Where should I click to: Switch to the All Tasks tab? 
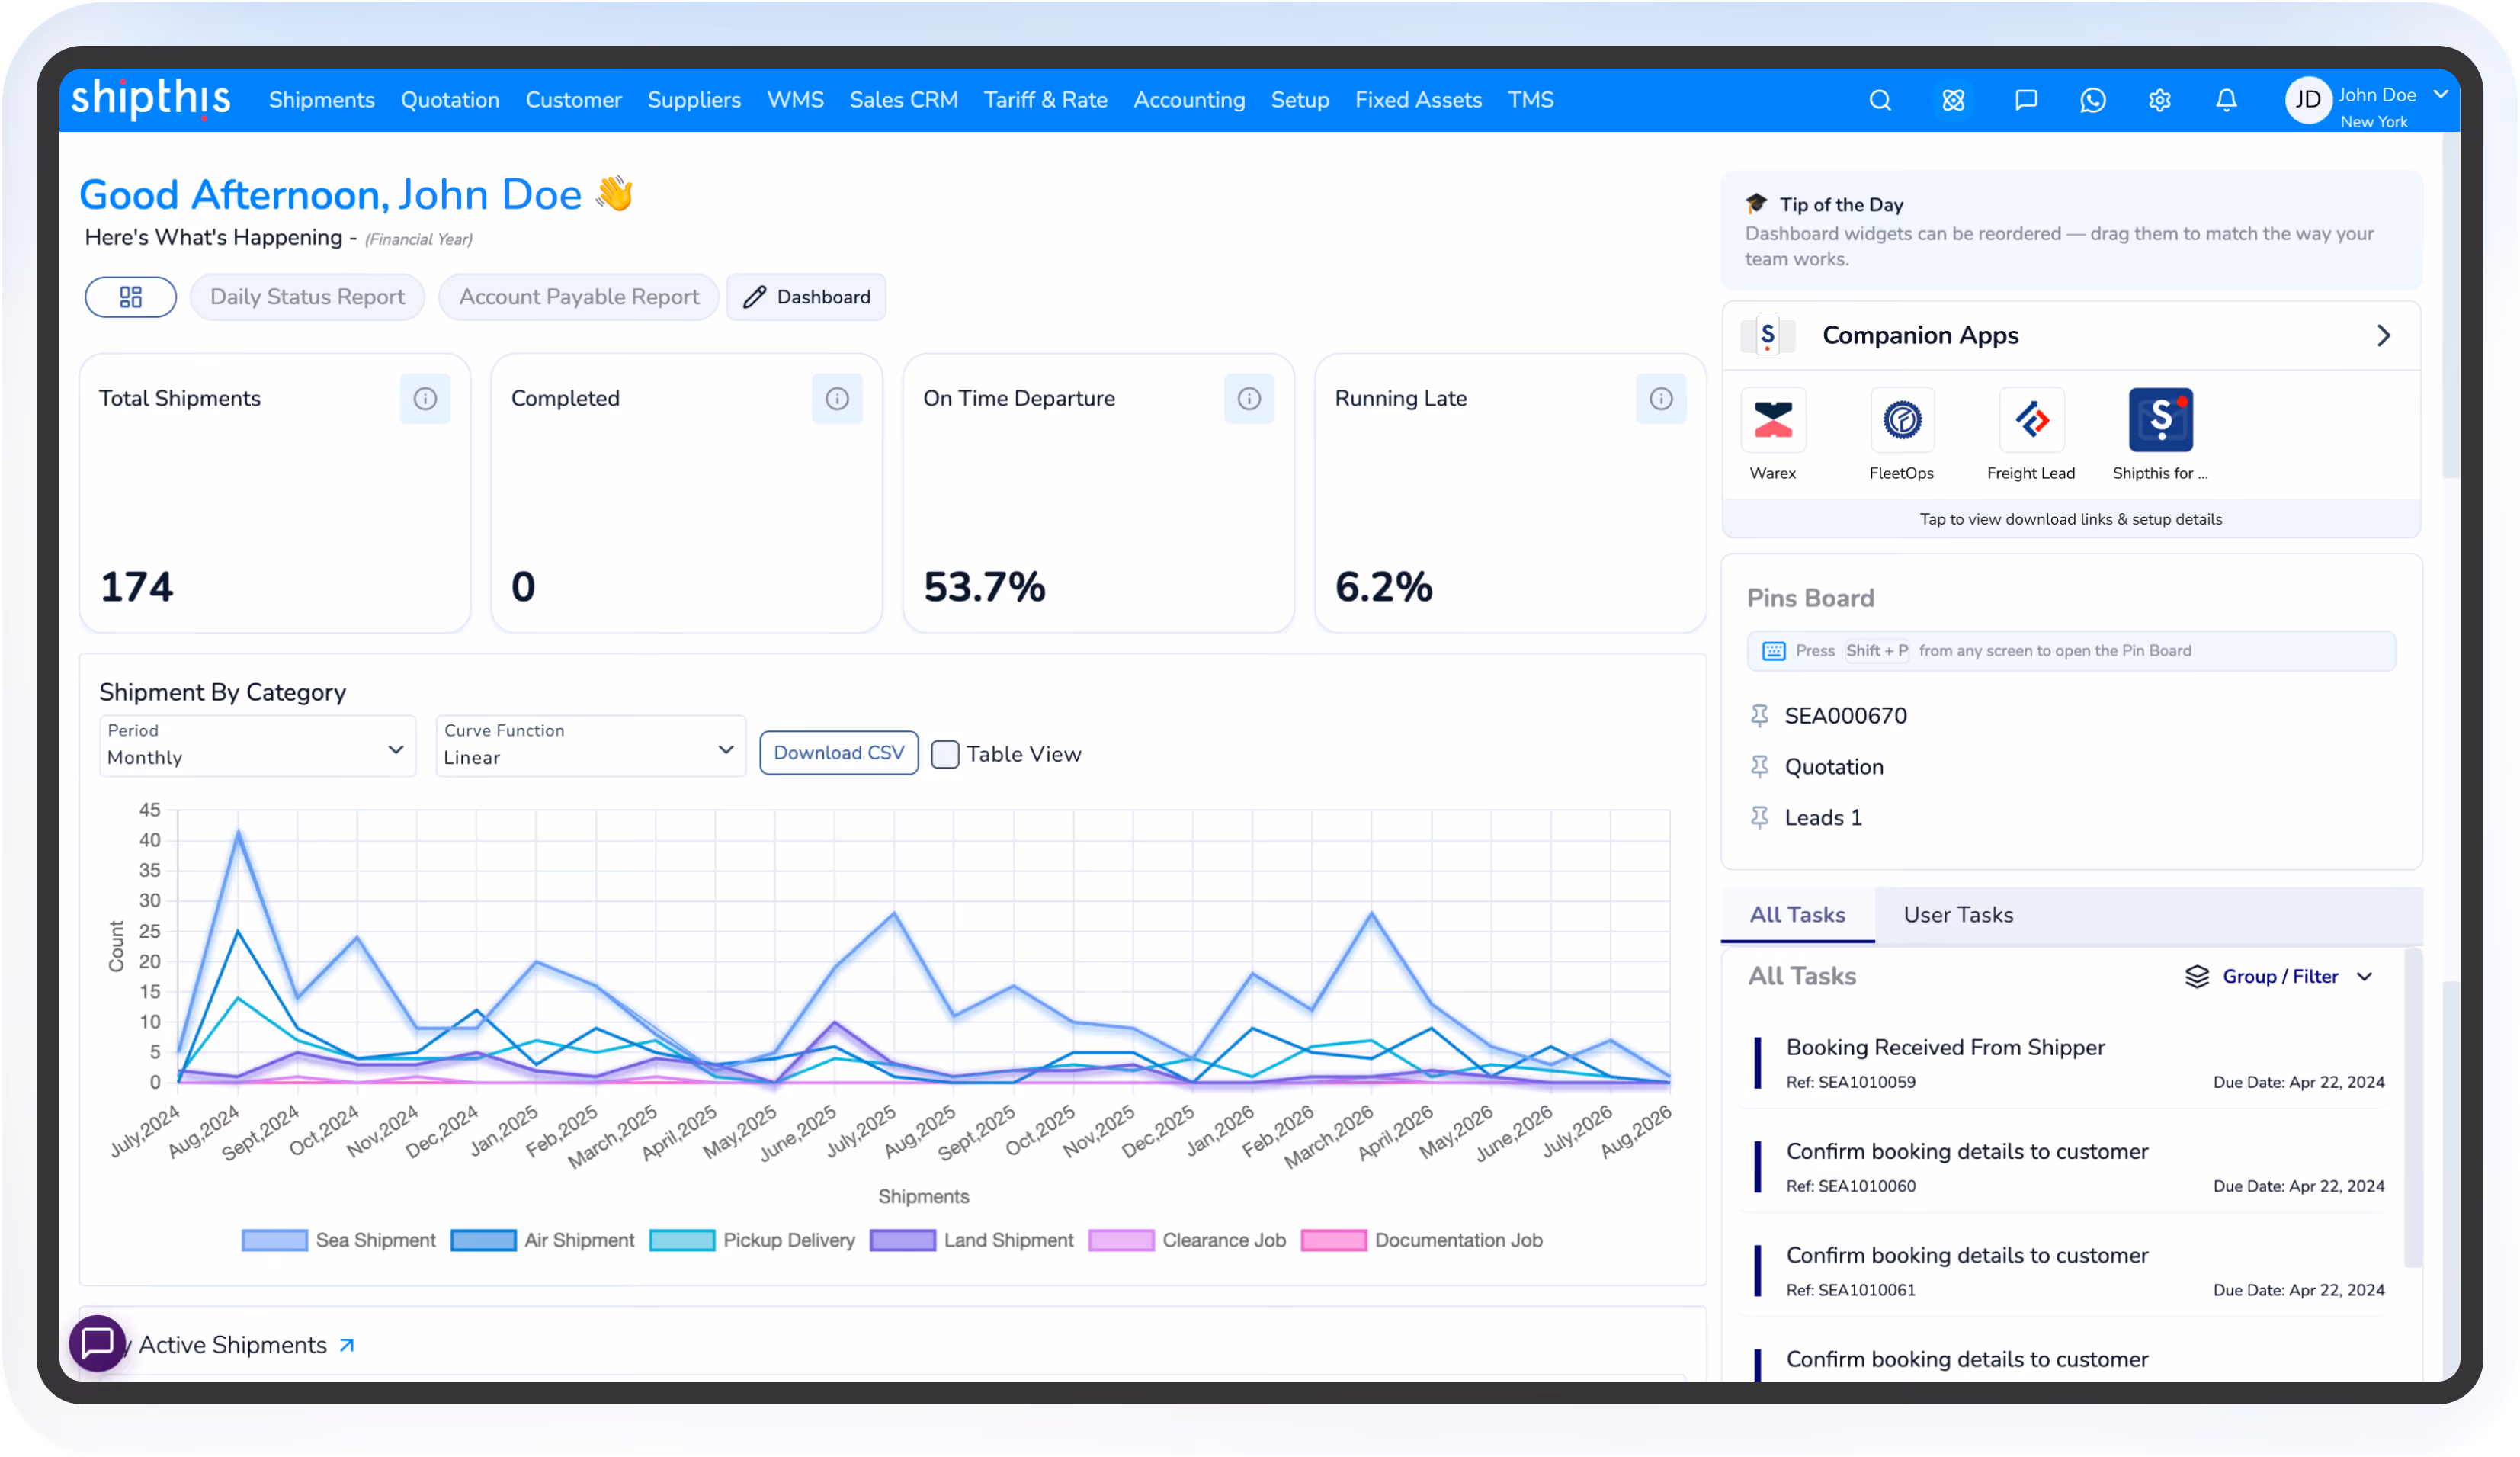point(1797,915)
